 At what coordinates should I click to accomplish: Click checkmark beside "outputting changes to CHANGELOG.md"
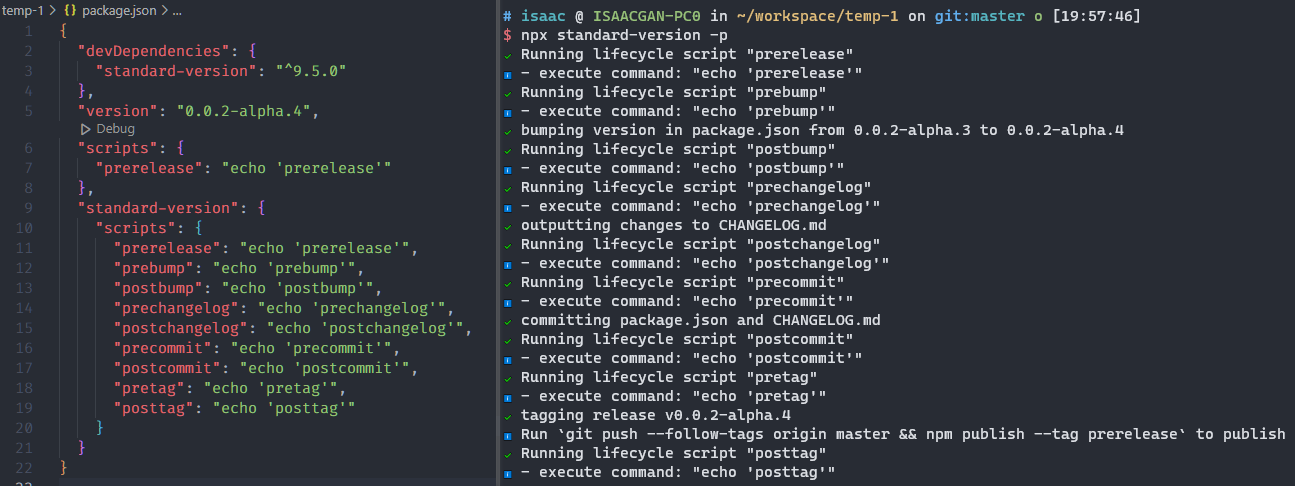click(508, 226)
